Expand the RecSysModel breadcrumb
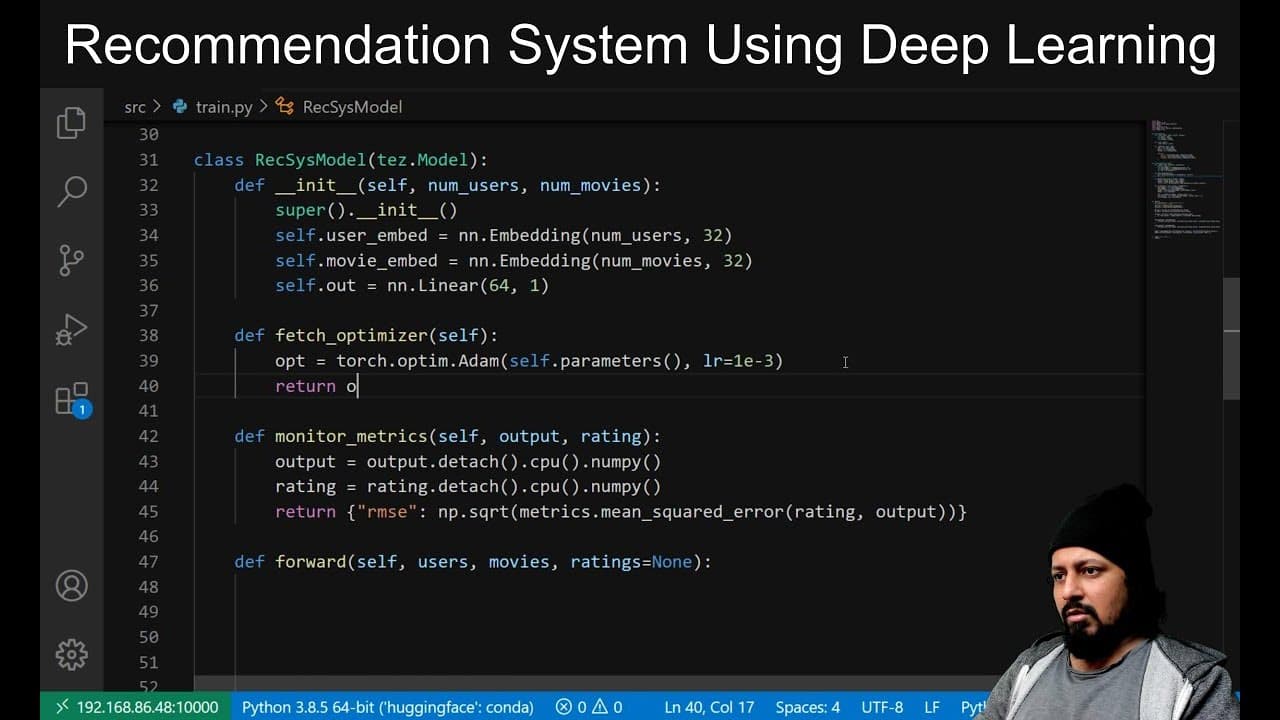The height and width of the screenshot is (720, 1280). 340,106
